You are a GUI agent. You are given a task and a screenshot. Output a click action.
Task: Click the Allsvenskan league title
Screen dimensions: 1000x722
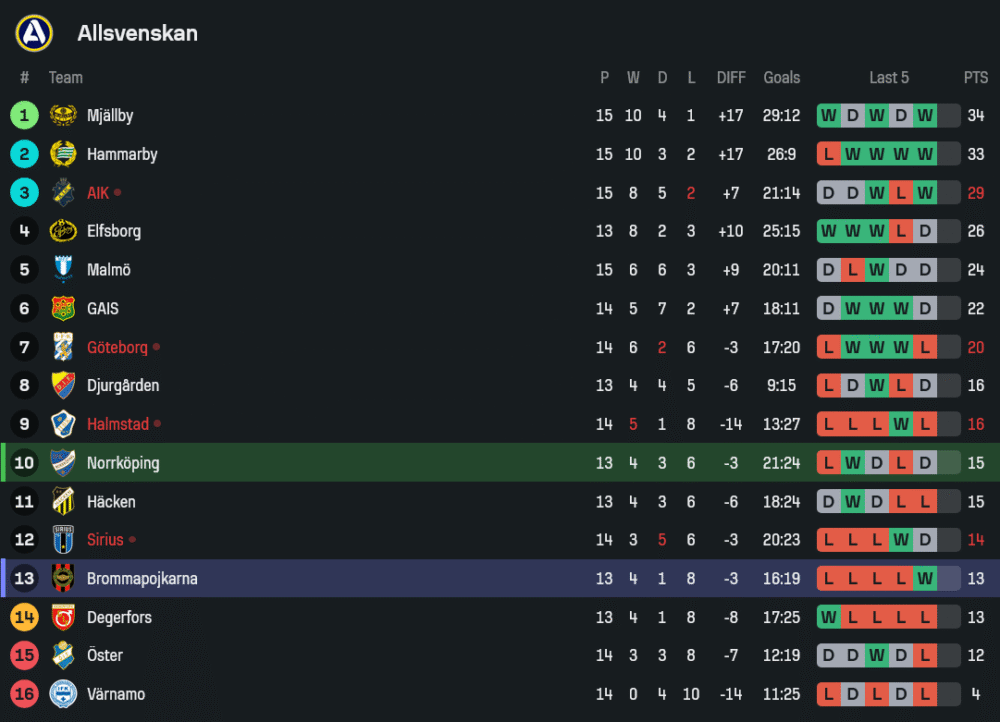pos(137,33)
